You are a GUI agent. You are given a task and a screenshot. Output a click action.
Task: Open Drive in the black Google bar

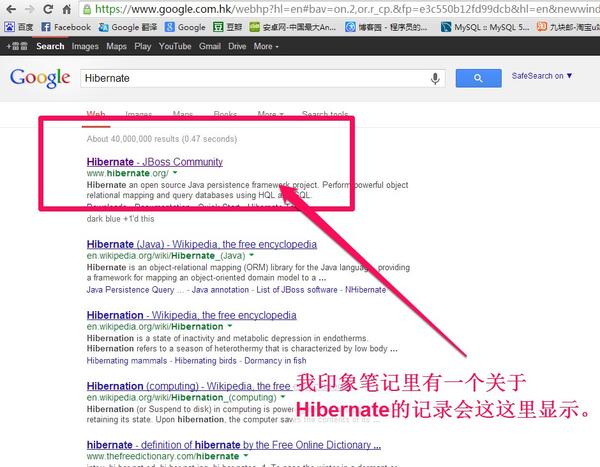[x=237, y=46]
